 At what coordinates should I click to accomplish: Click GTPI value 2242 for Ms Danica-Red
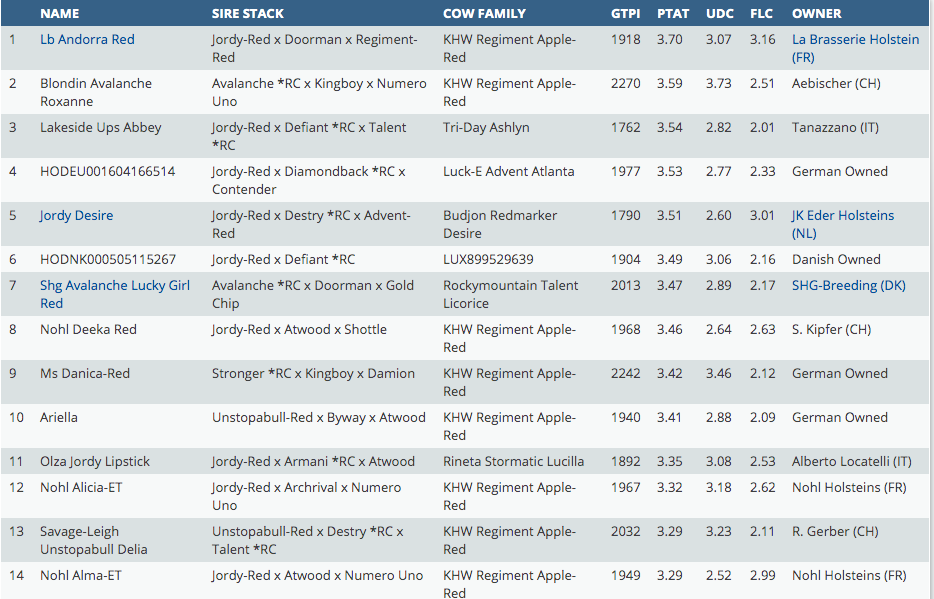tap(625, 374)
